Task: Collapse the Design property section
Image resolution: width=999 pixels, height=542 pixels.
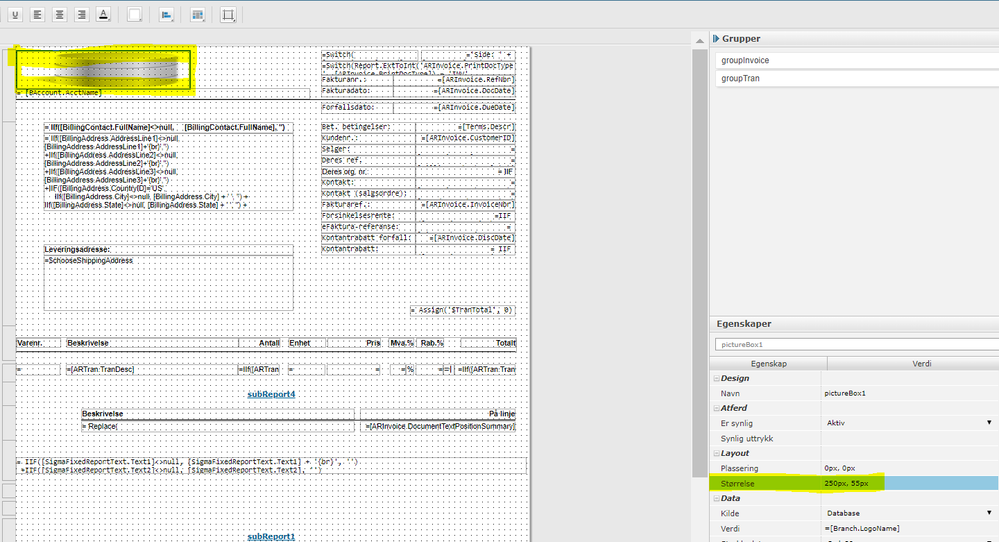Action: coord(716,378)
